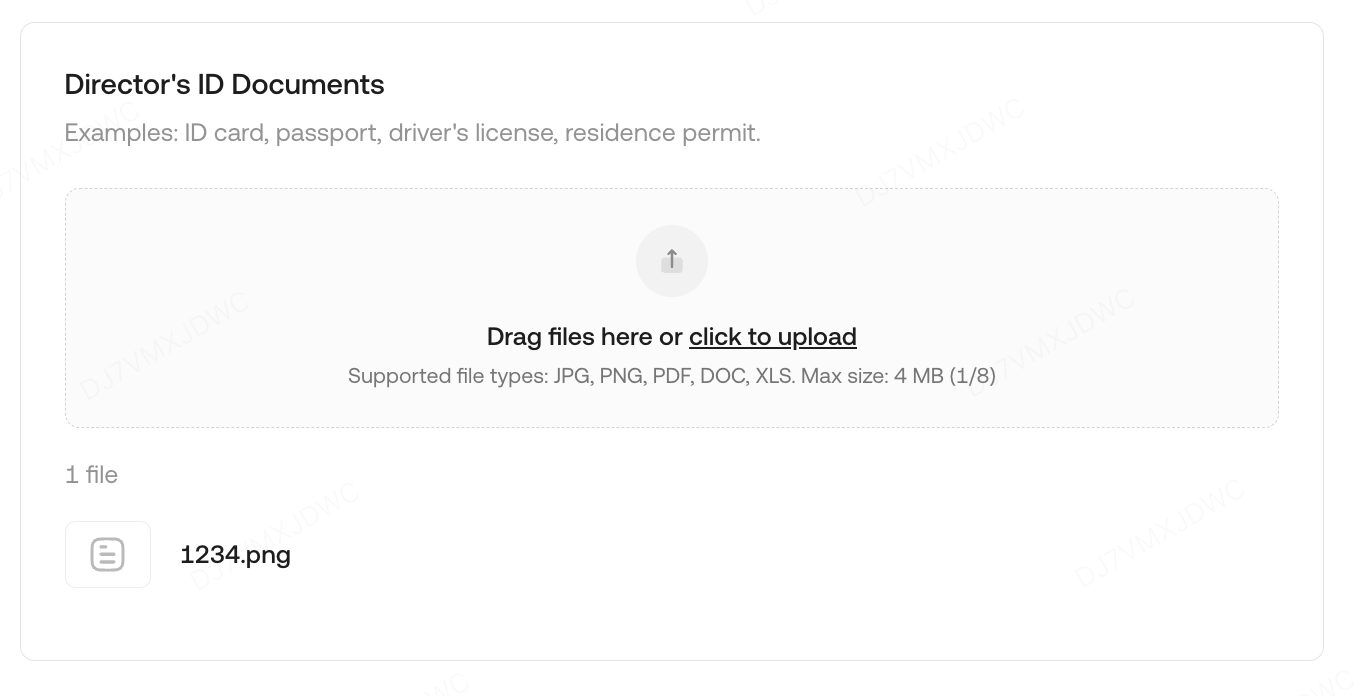
Task: Click the '1 file' count label
Action: 91,475
